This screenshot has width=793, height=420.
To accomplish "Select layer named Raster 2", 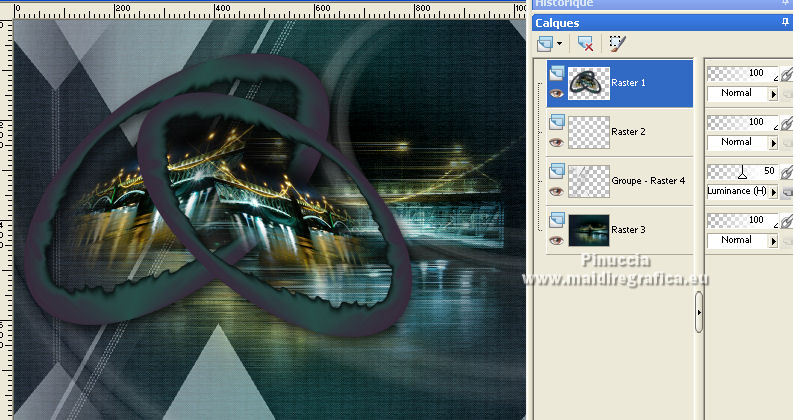I will click(628, 132).
